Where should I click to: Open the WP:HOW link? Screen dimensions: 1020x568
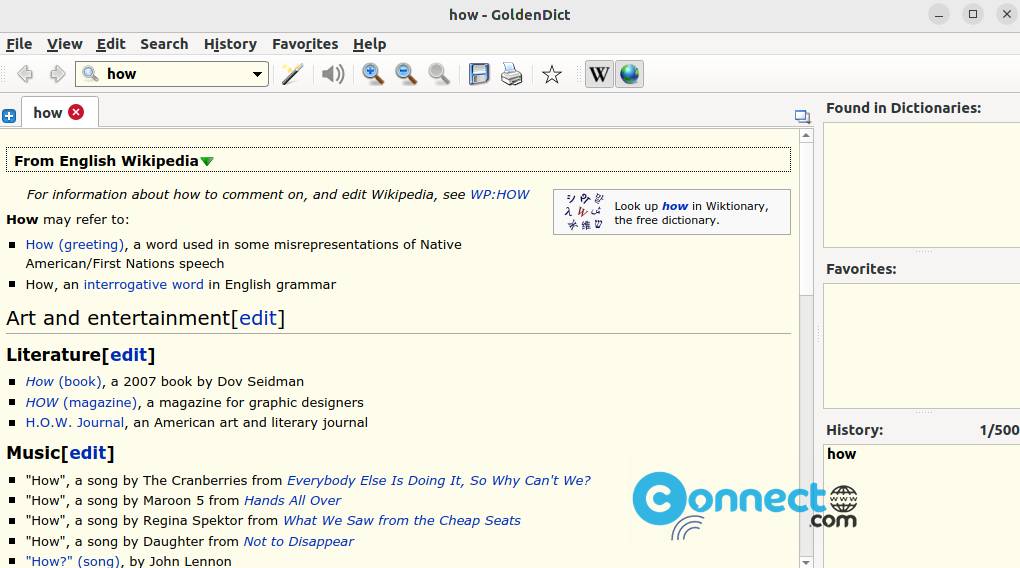coord(500,195)
